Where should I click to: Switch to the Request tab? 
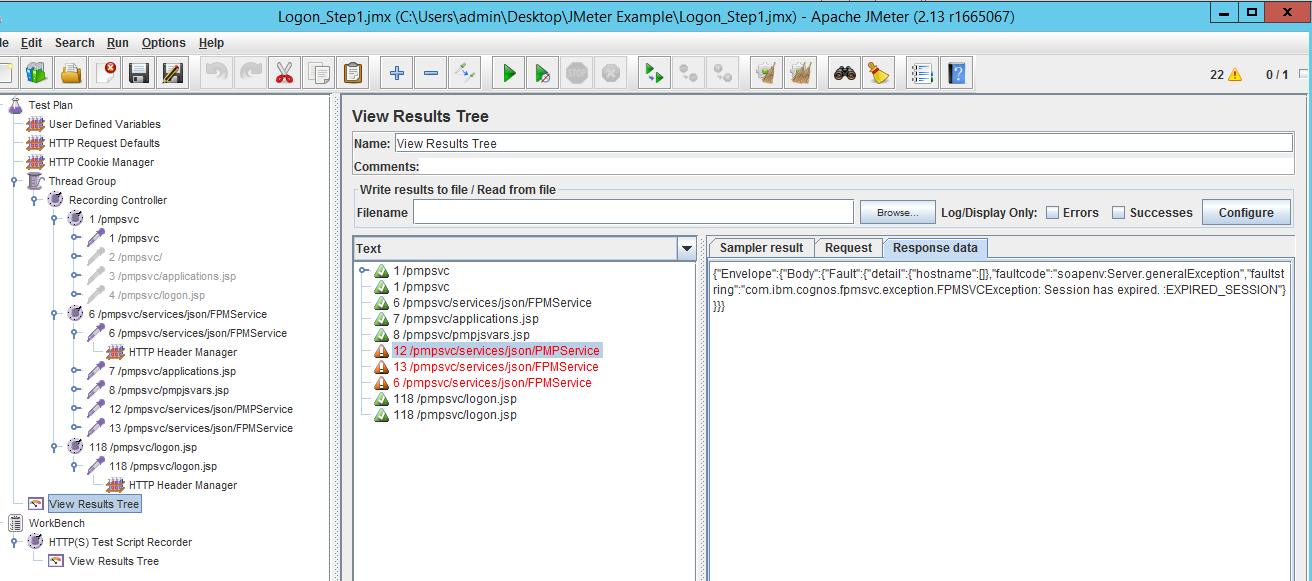coord(849,248)
